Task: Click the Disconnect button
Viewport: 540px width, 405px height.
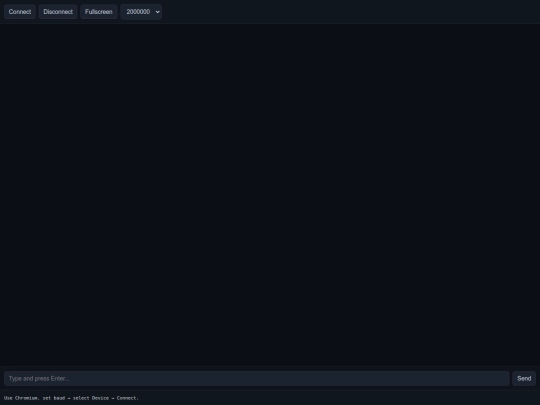Action: click(x=58, y=12)
